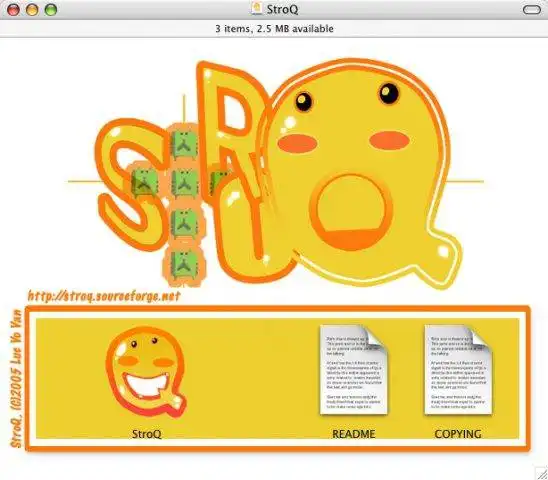
Task: Click the red close window button
Action: click(14, 9)
